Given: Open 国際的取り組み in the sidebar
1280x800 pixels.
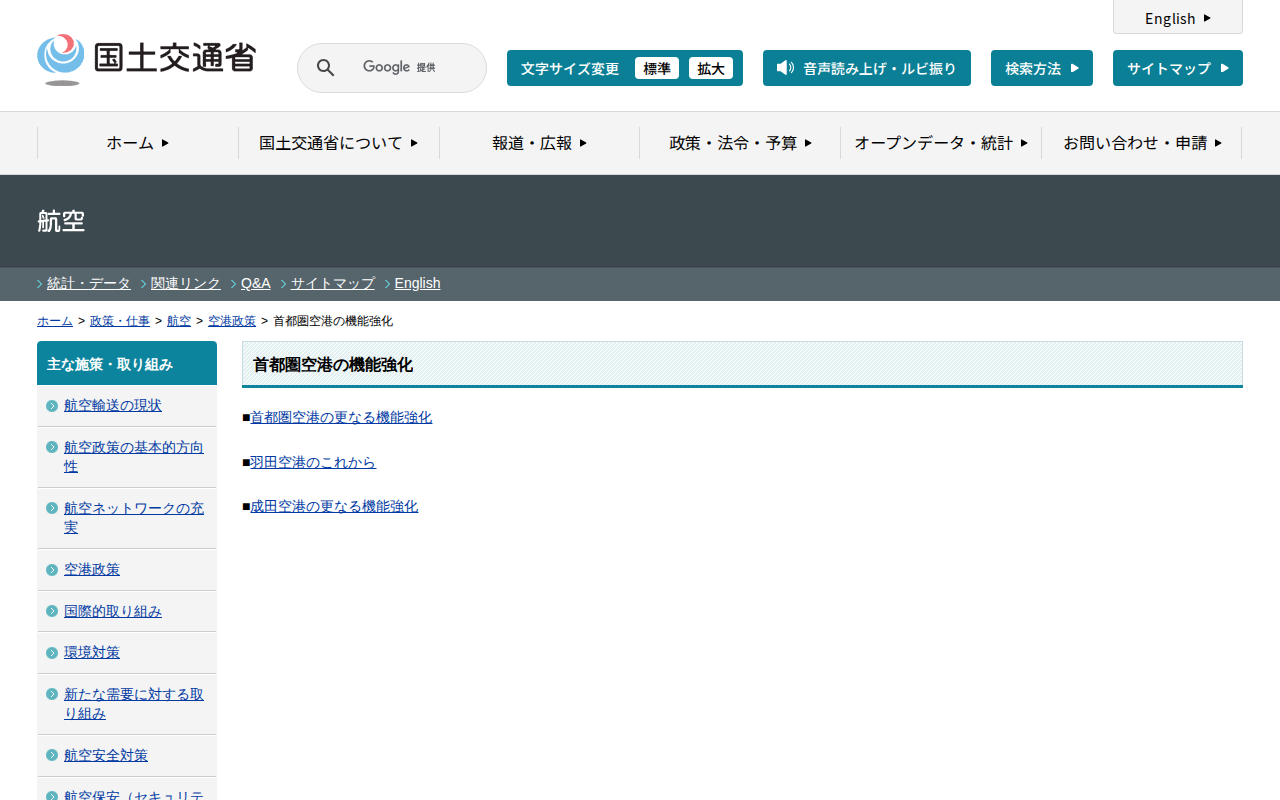Looking at the screenshot, I should pos(113,611).
